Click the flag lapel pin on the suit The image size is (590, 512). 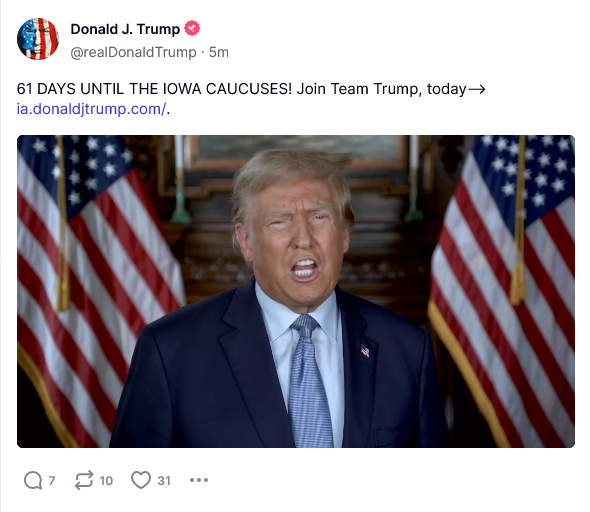[365, 351]
